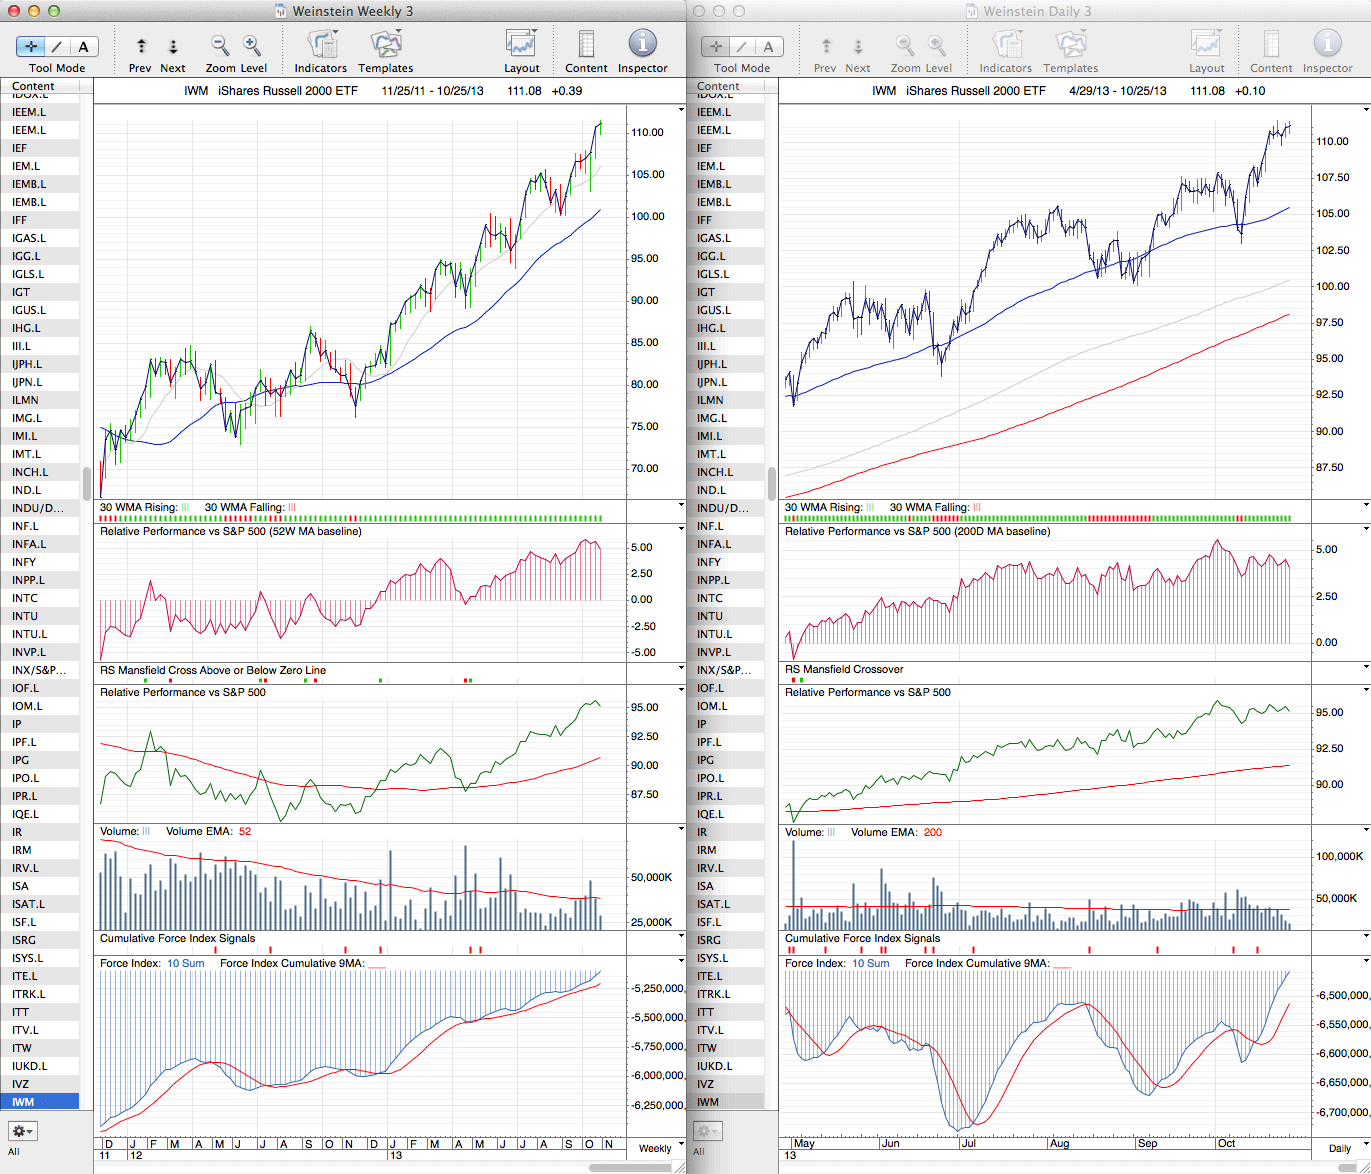Click the Prev arrow in Weekly window

[x=141, y=46]
